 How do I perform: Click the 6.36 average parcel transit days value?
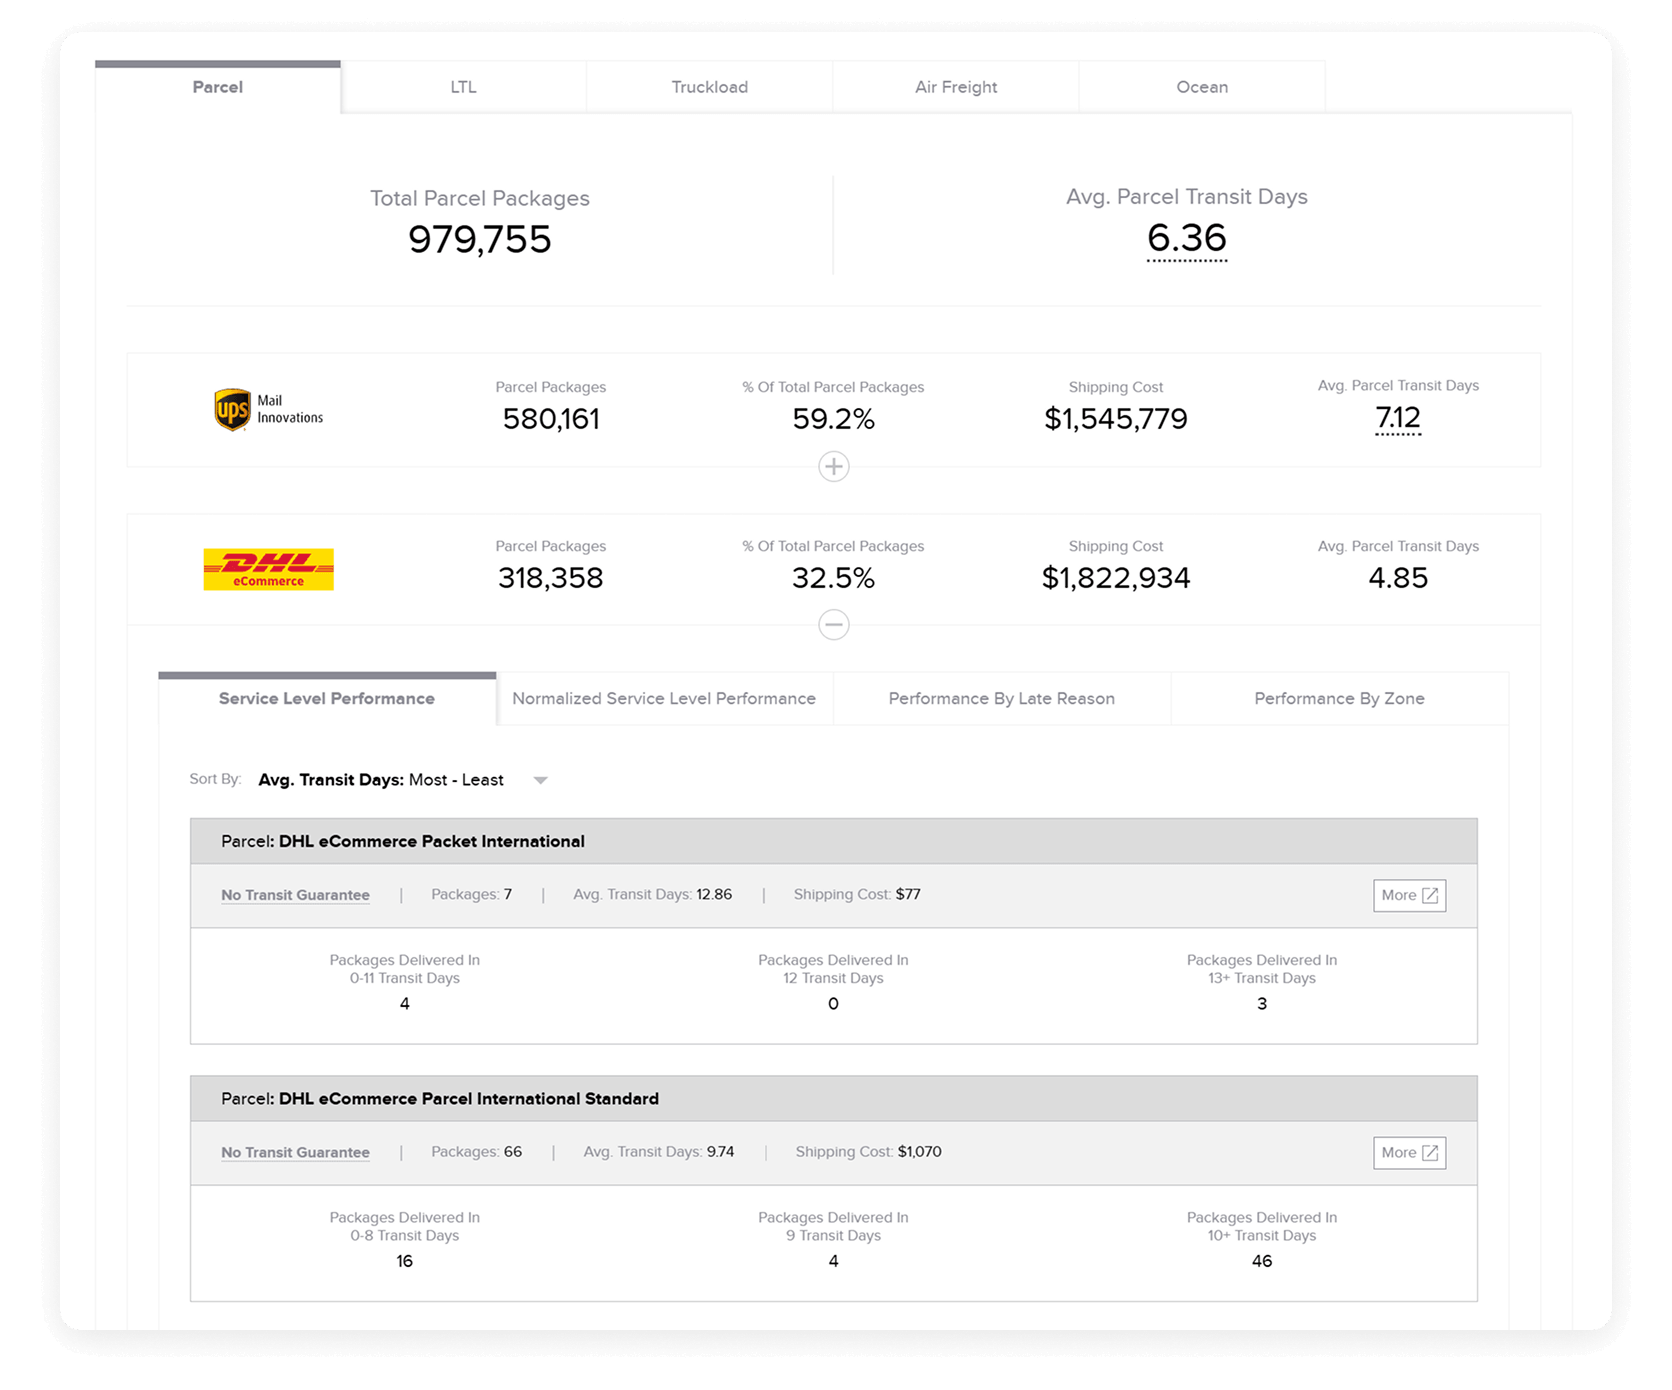pos(1187,238)
